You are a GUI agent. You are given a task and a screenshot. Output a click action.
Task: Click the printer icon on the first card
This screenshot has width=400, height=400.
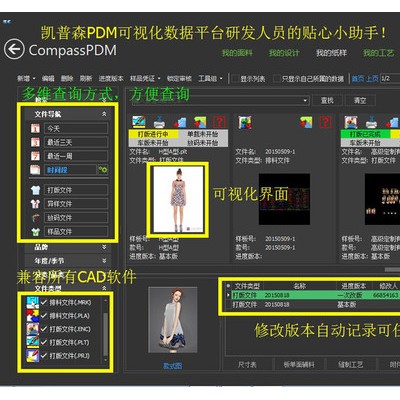click(x=159, y=122)
